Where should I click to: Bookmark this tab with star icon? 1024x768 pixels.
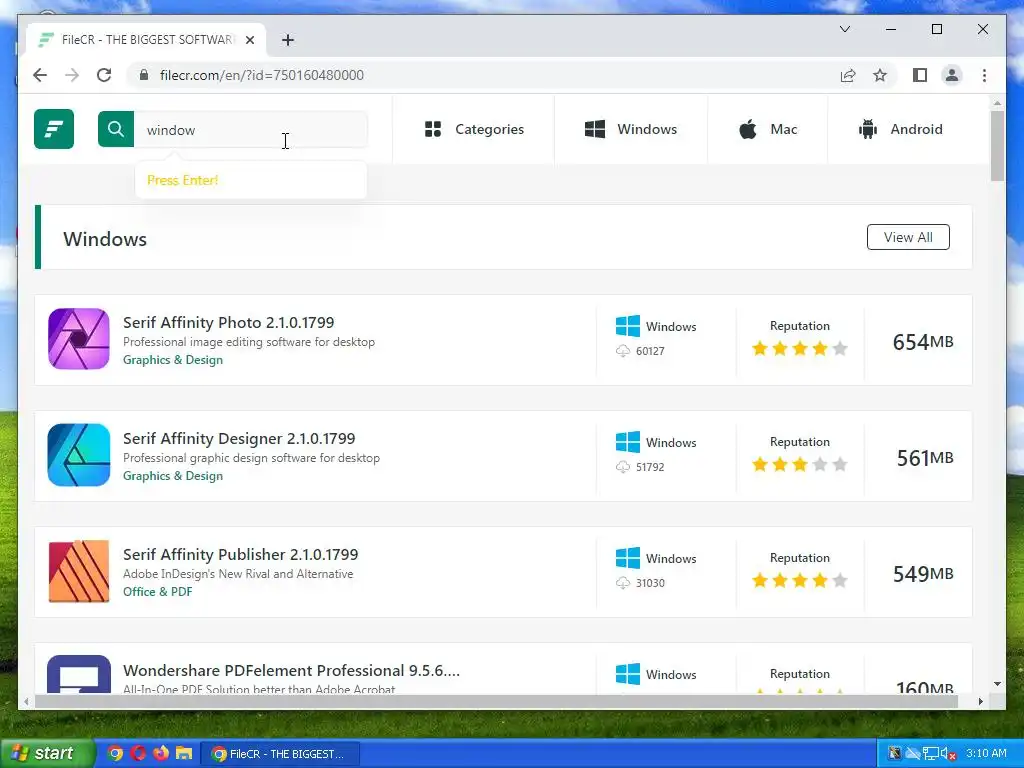pyautogui.click(x=880, y=75)
